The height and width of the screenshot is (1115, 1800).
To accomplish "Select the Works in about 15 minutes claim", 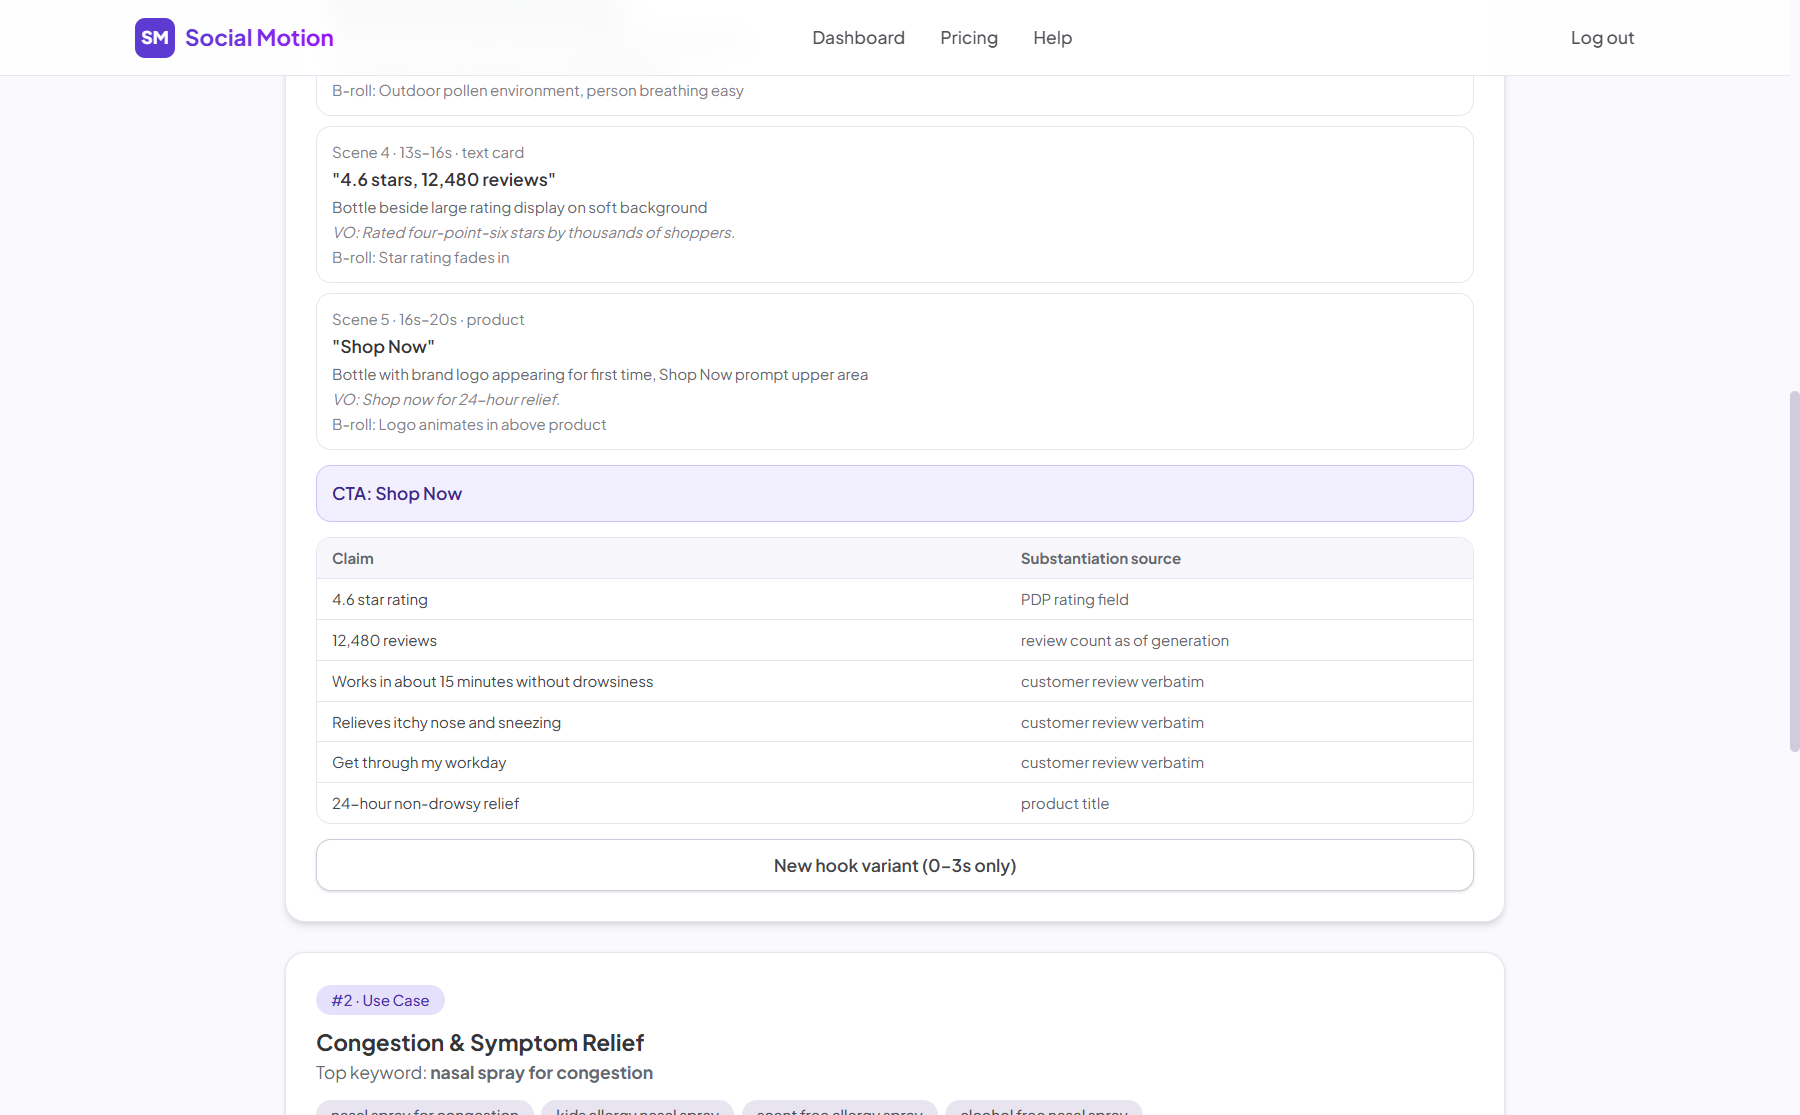I will (493, 682).
